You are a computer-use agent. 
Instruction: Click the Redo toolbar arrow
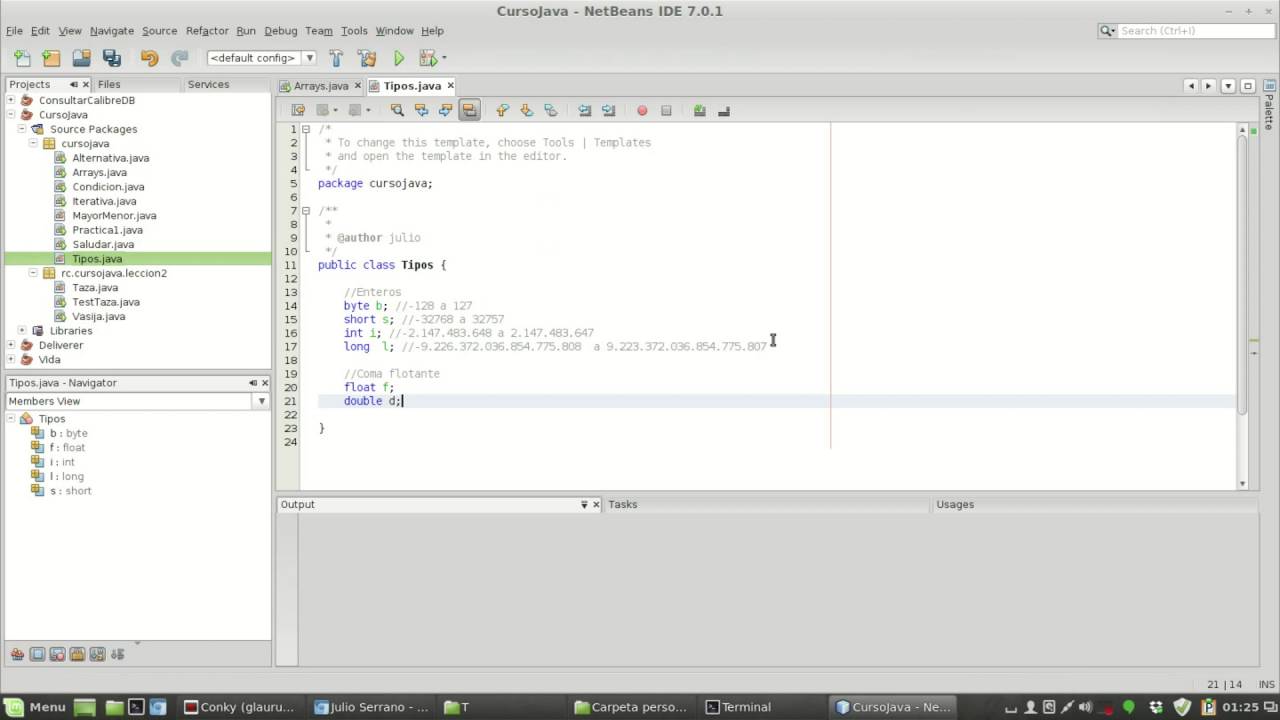tap(180, 58)
